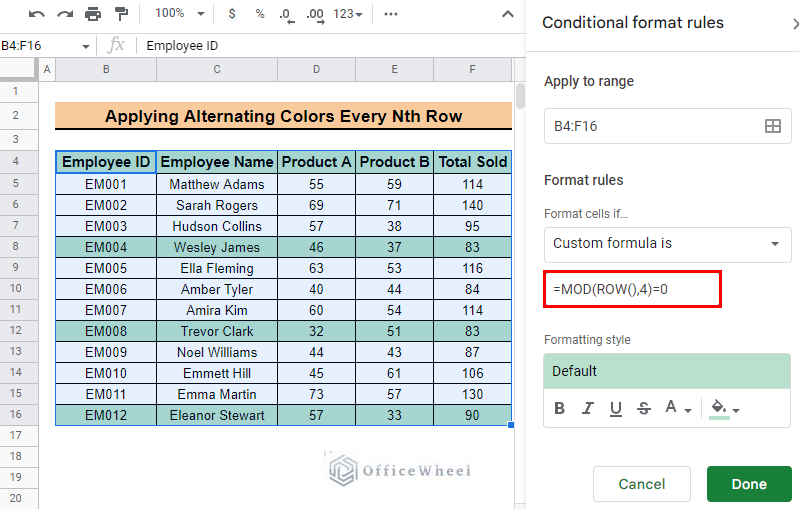Viewport: 799px width, 509px height.
Task: Click the Employee ID header cell
Action: pos(106,162)
